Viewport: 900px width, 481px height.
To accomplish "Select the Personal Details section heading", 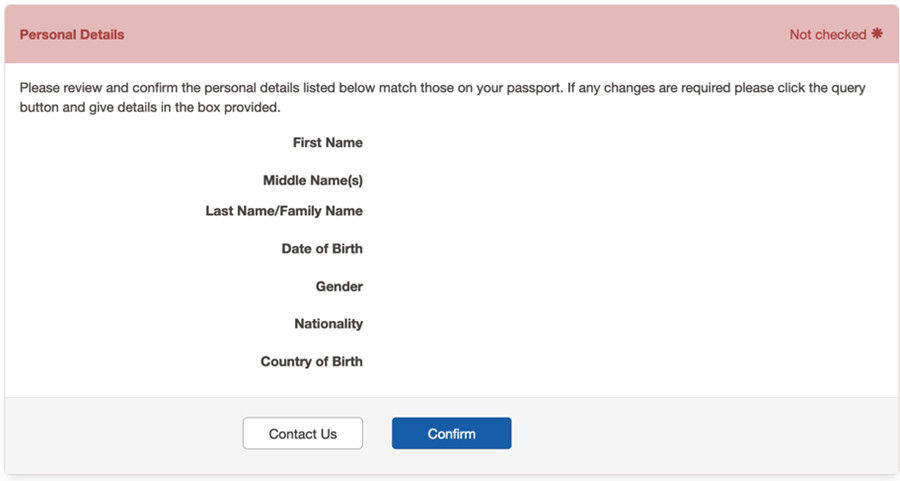I will pyautogui.click(x=72, y=35).
